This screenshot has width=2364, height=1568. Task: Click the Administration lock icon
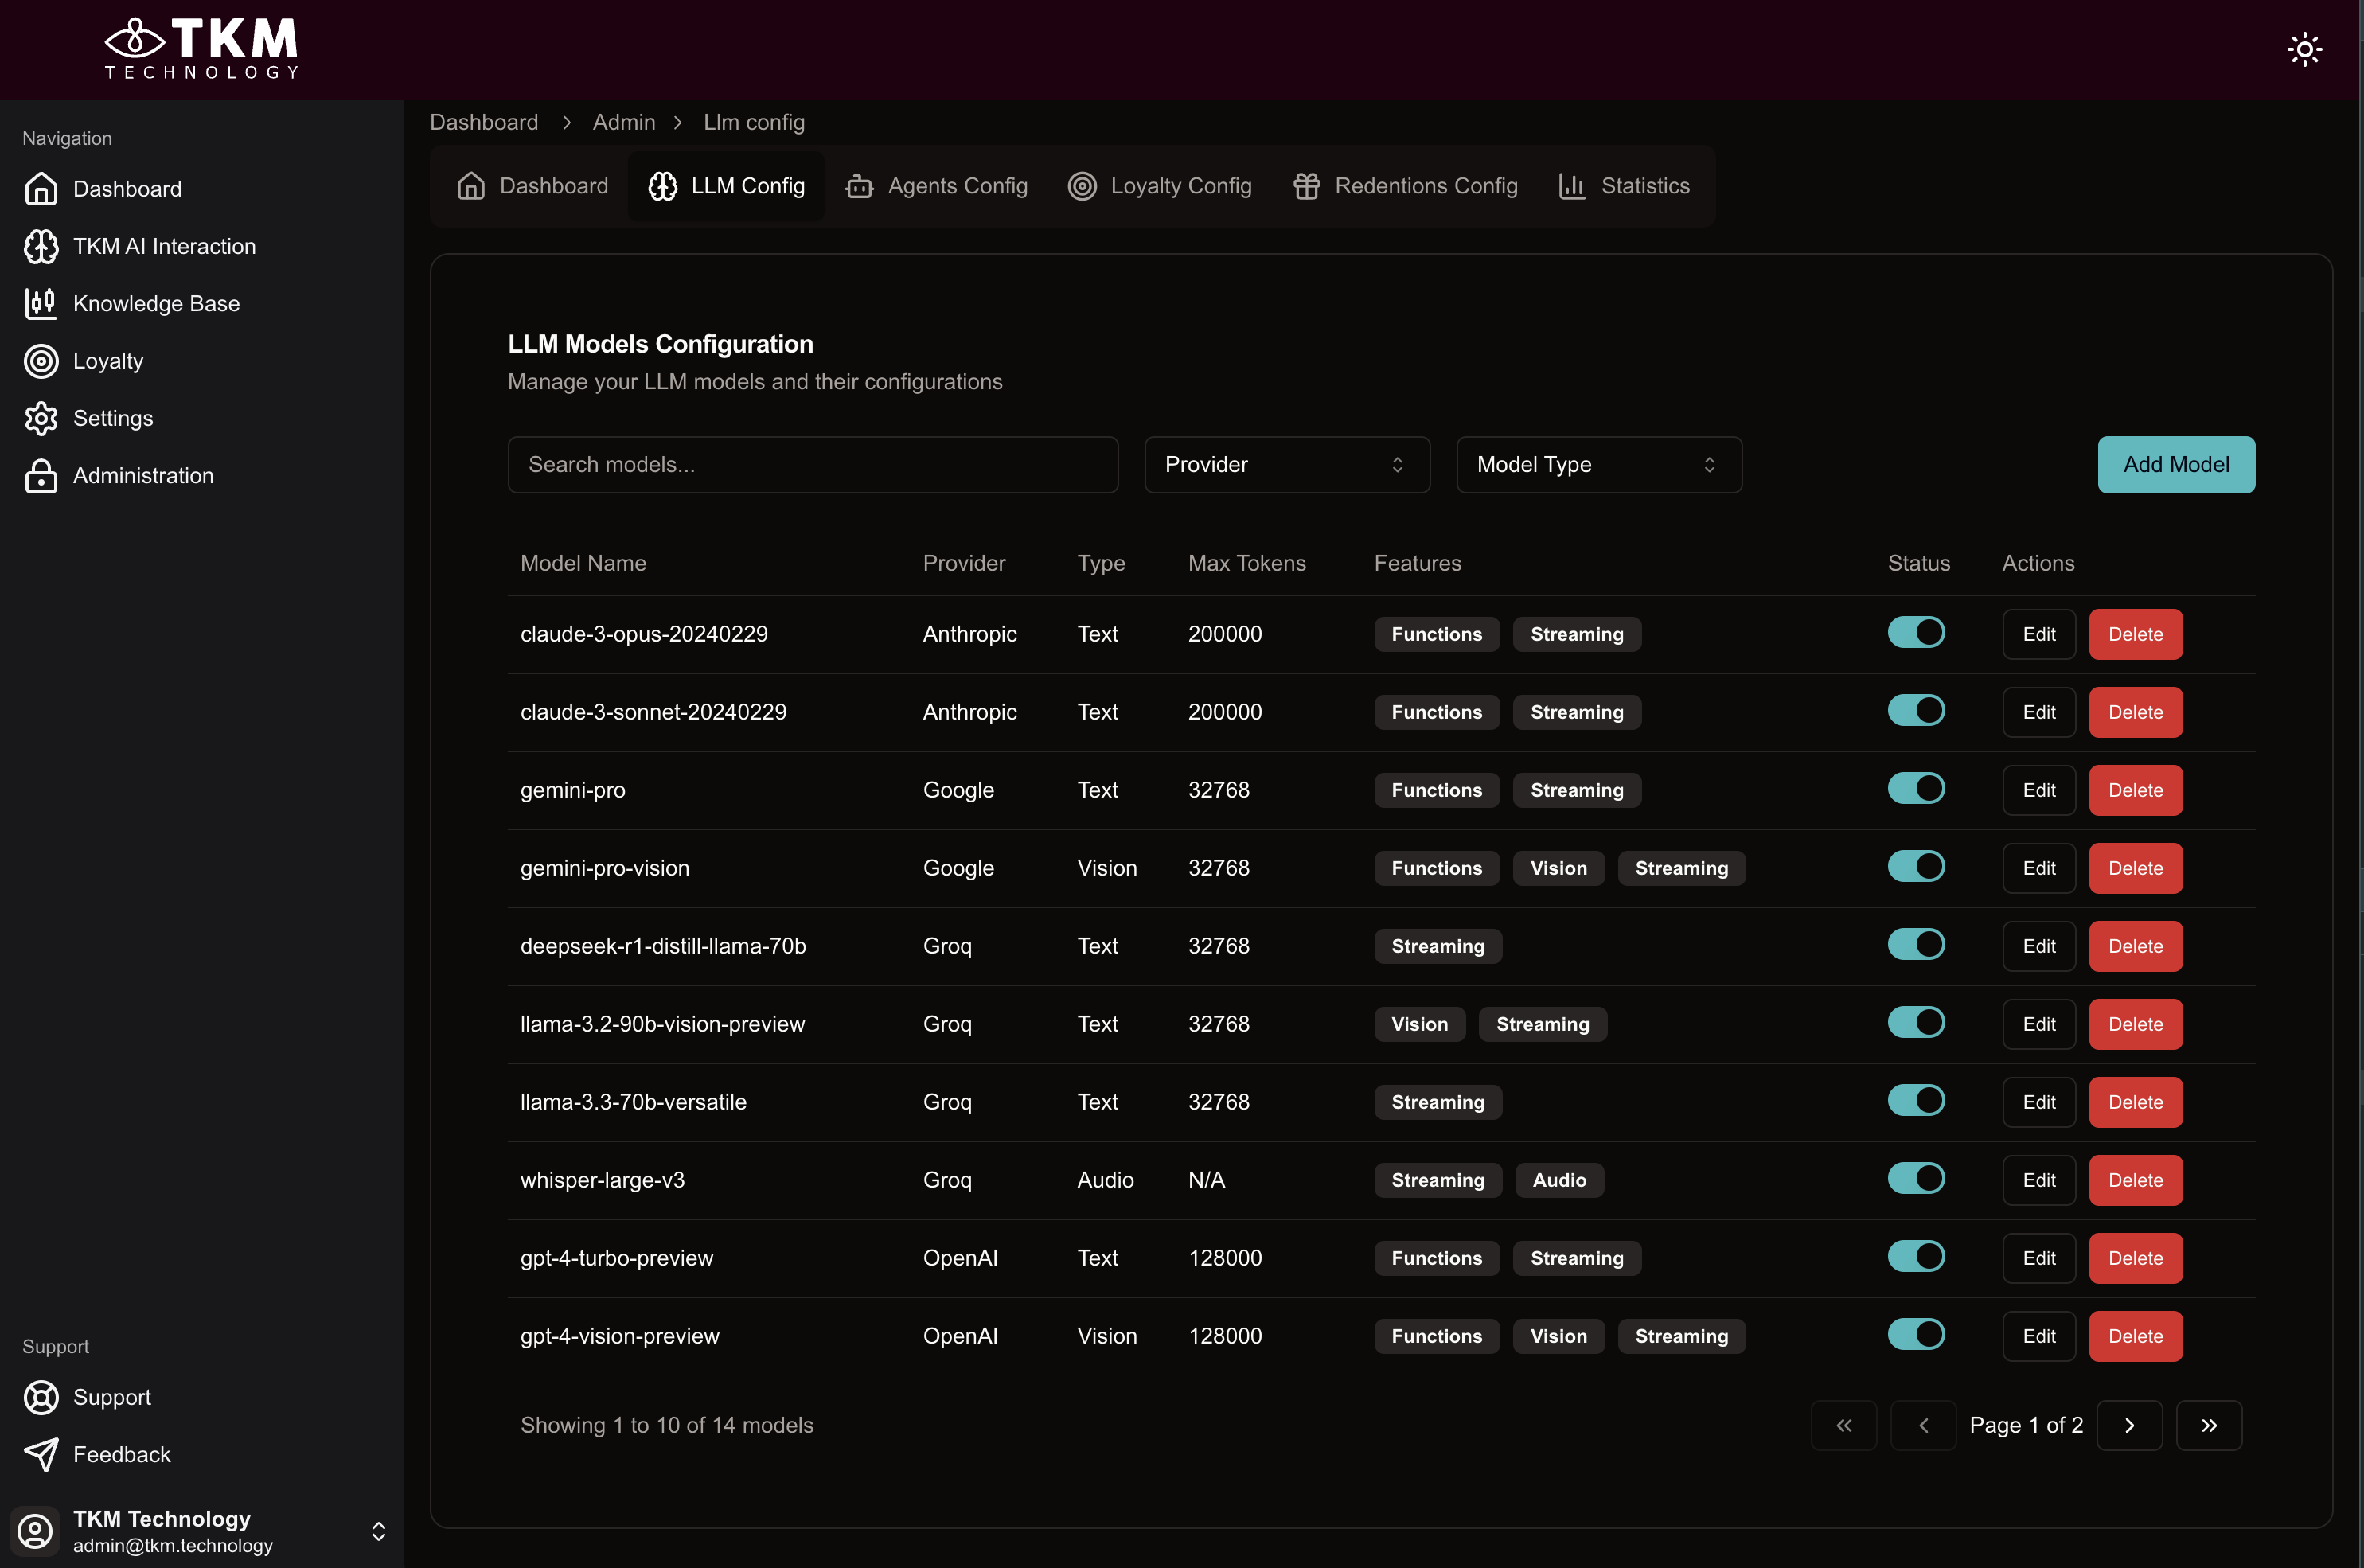pyautogui.click(x=41, y=476)
